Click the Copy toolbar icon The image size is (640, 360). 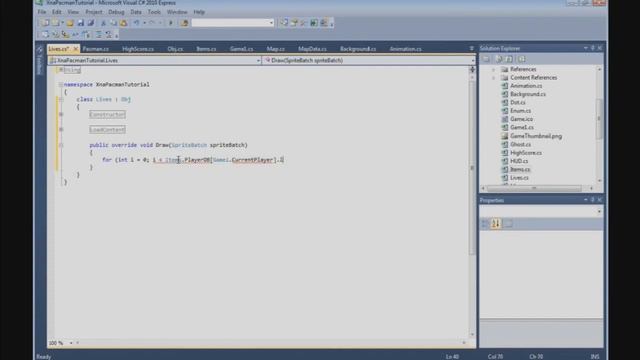[113, 23]
